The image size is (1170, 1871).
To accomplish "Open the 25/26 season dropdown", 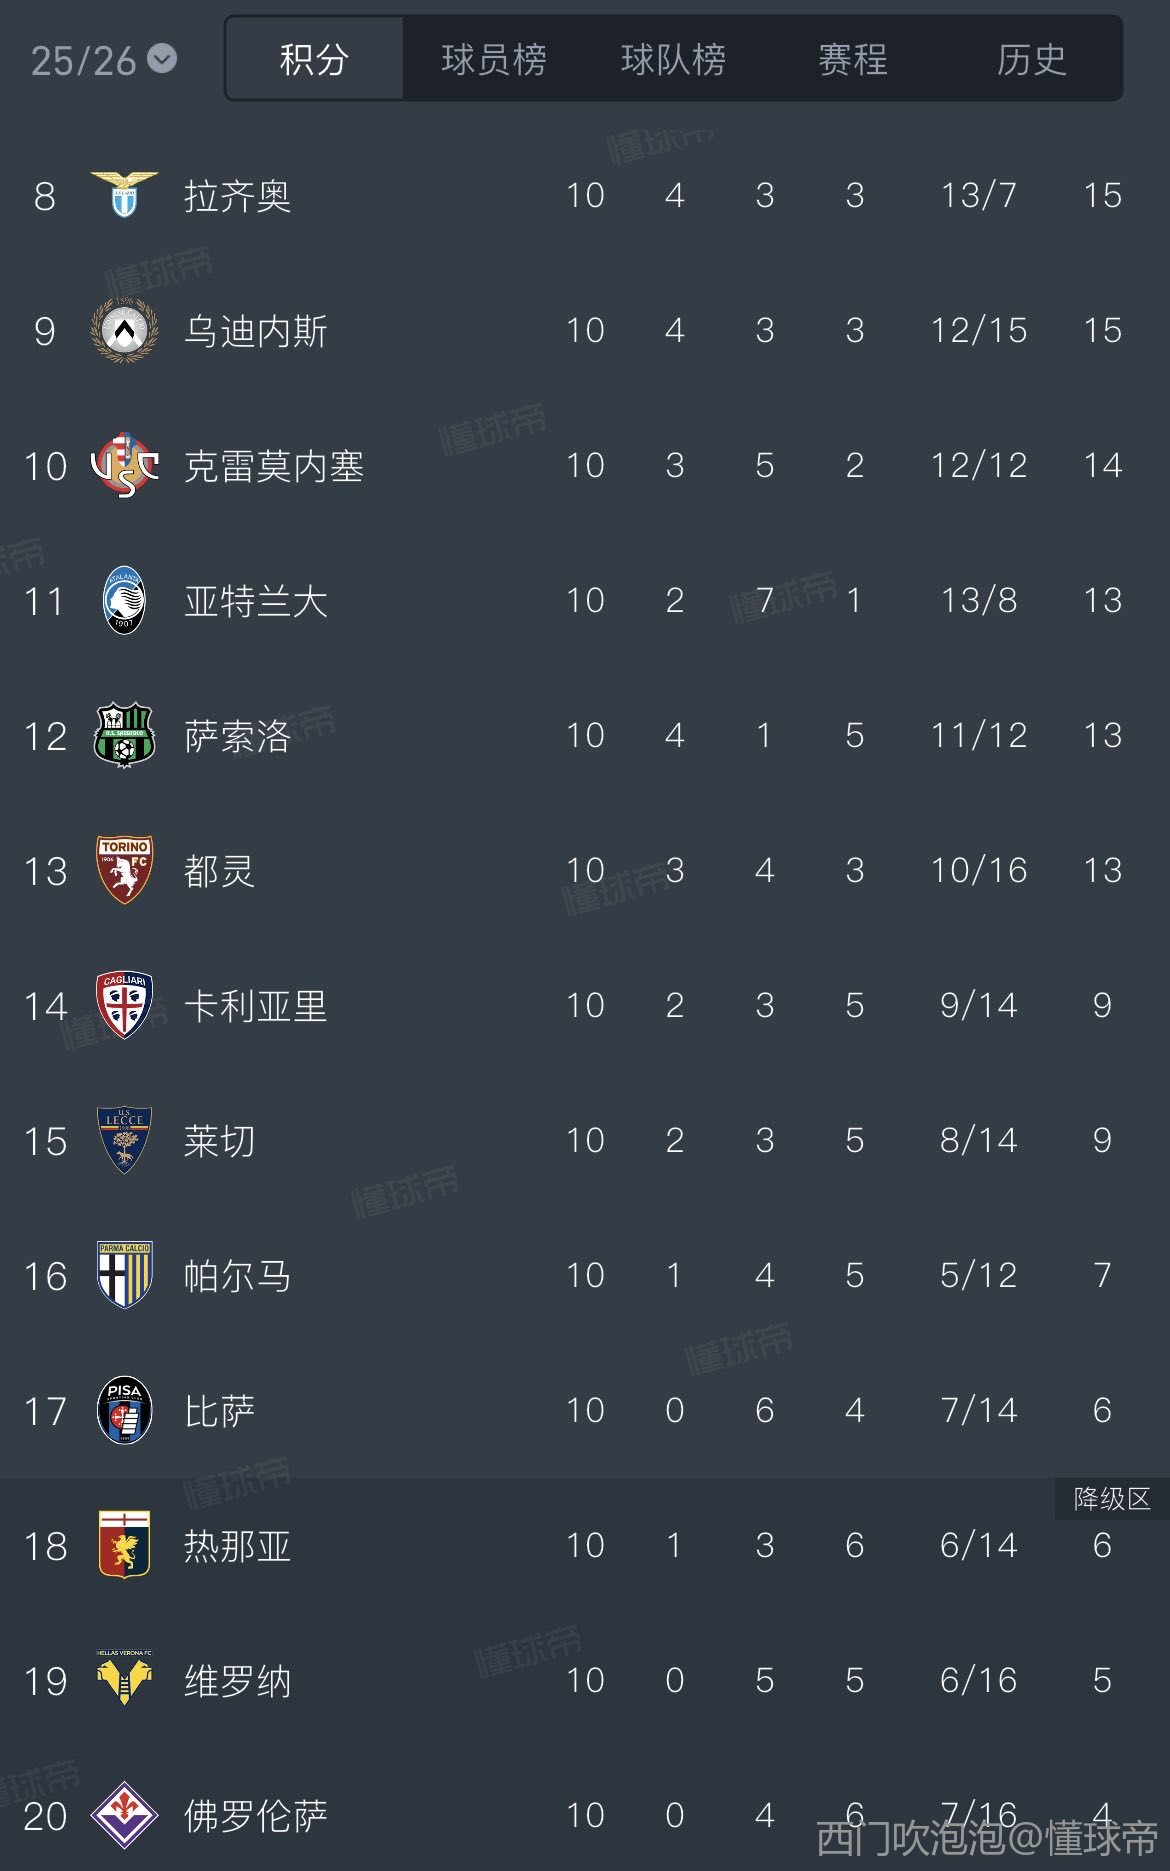I will [103, 60].
